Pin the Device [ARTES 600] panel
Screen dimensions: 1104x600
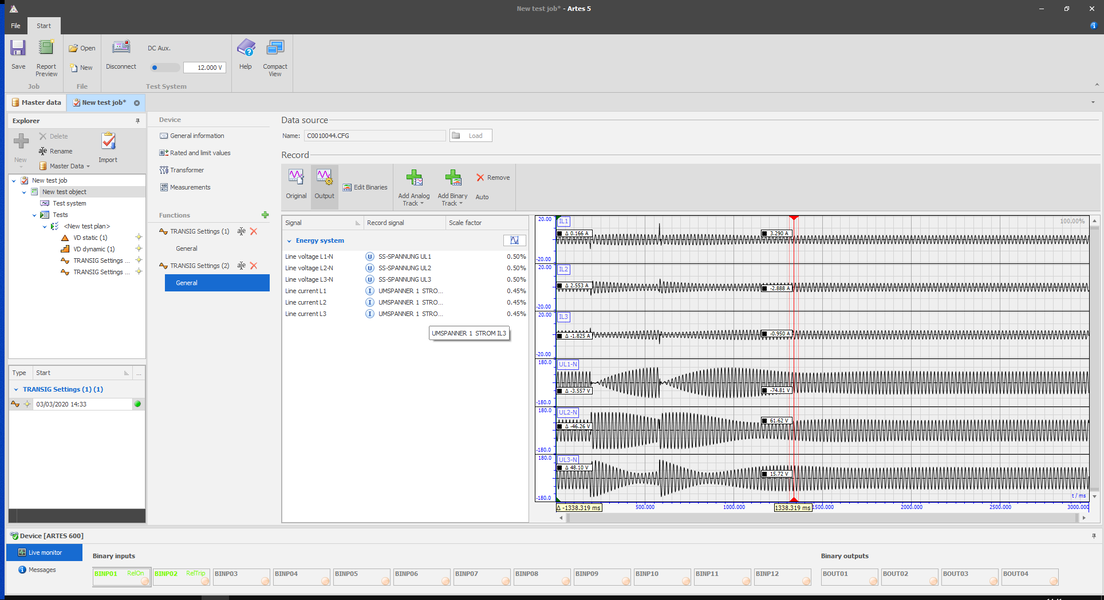point(1093,536)
